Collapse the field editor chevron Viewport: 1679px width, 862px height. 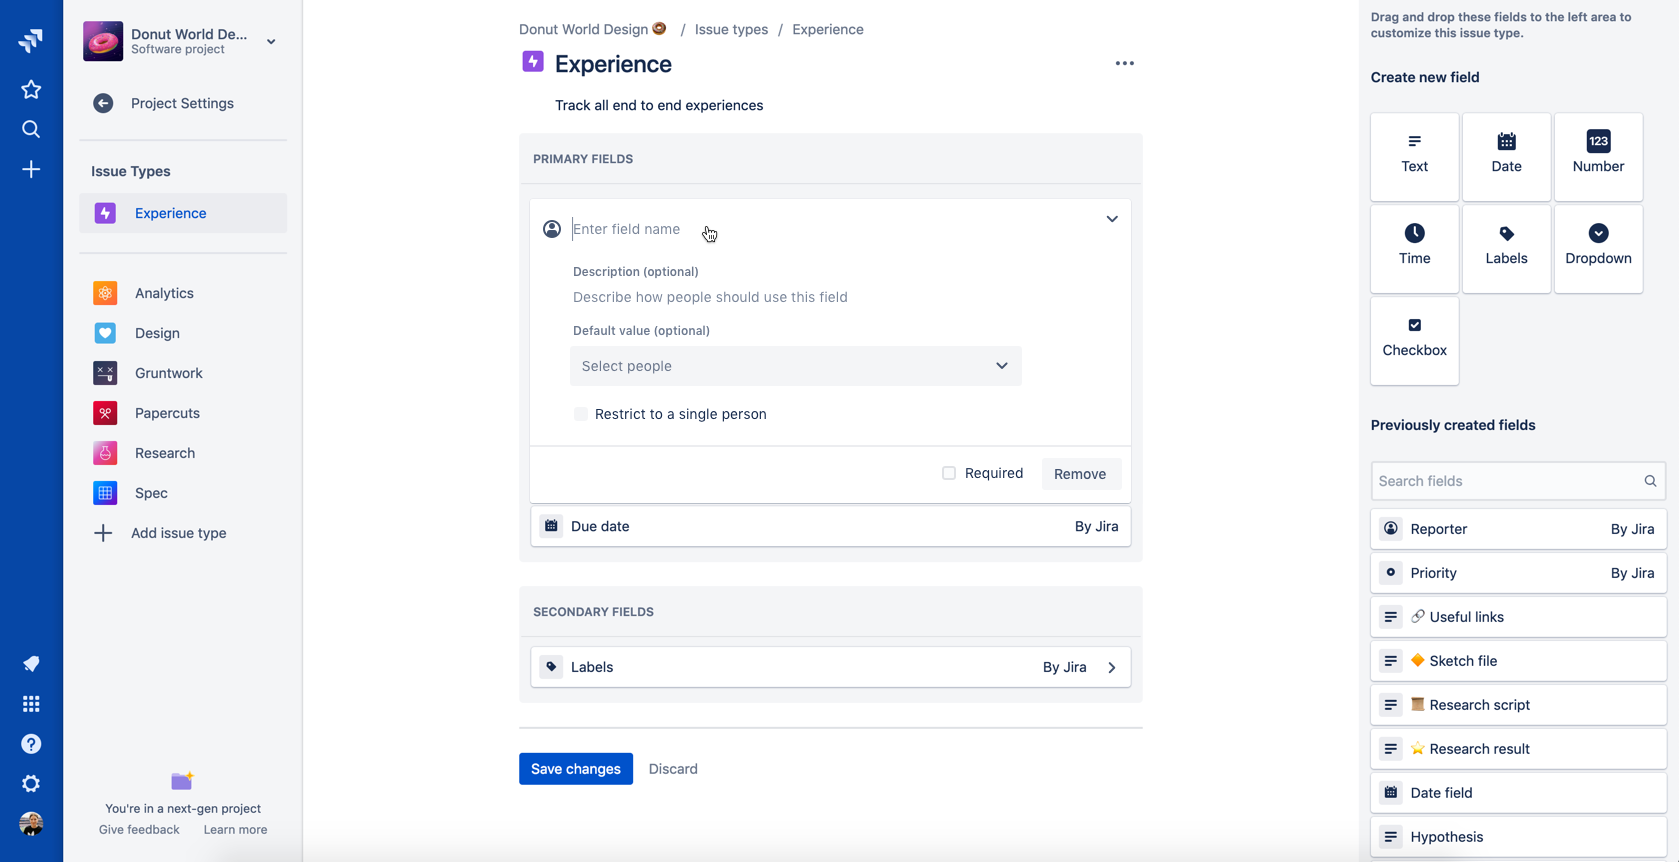click(x=1112, y=219)
